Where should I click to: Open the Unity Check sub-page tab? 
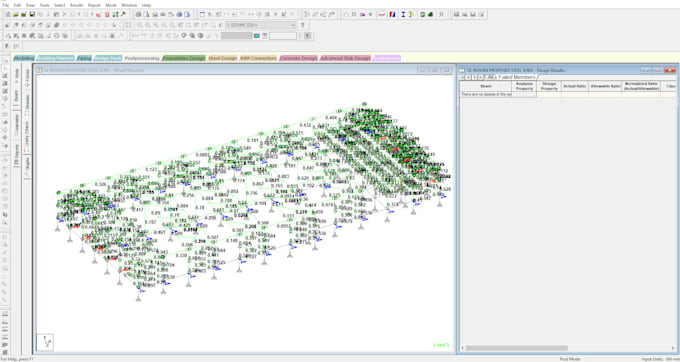point(27,136)
